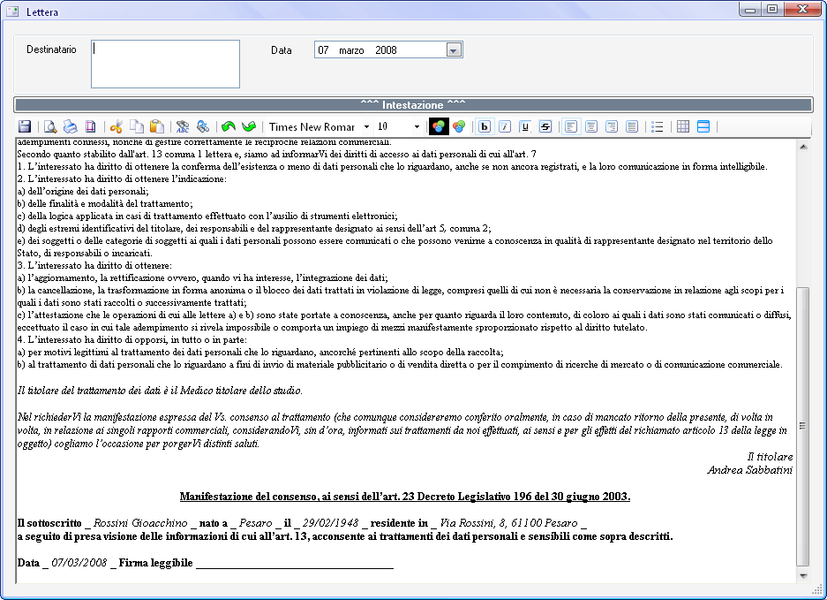Click the Print icon in toolbar
The width and height of the screenshot is (827, 600).
pyautogui.click(x=70, y=127)
